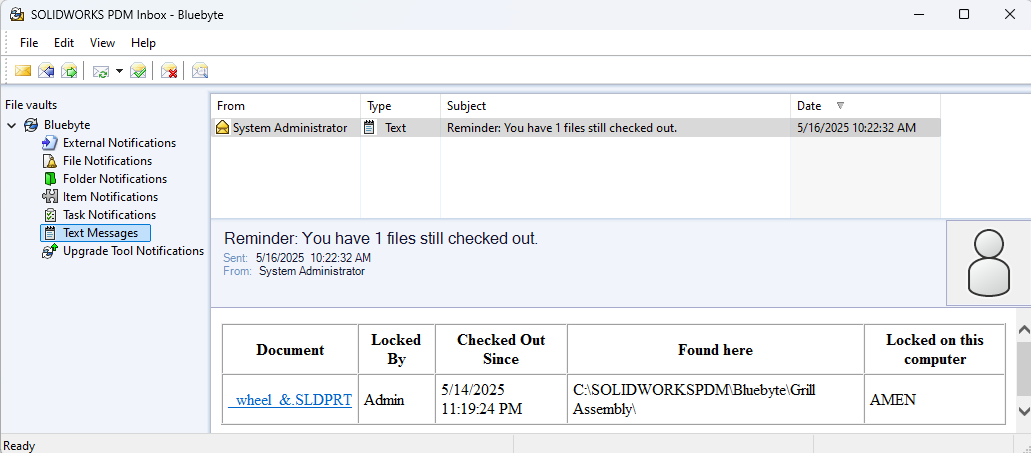Select the System Administrator message row
This screenshot has width=1031, height=453.
(x=575, y=128)
